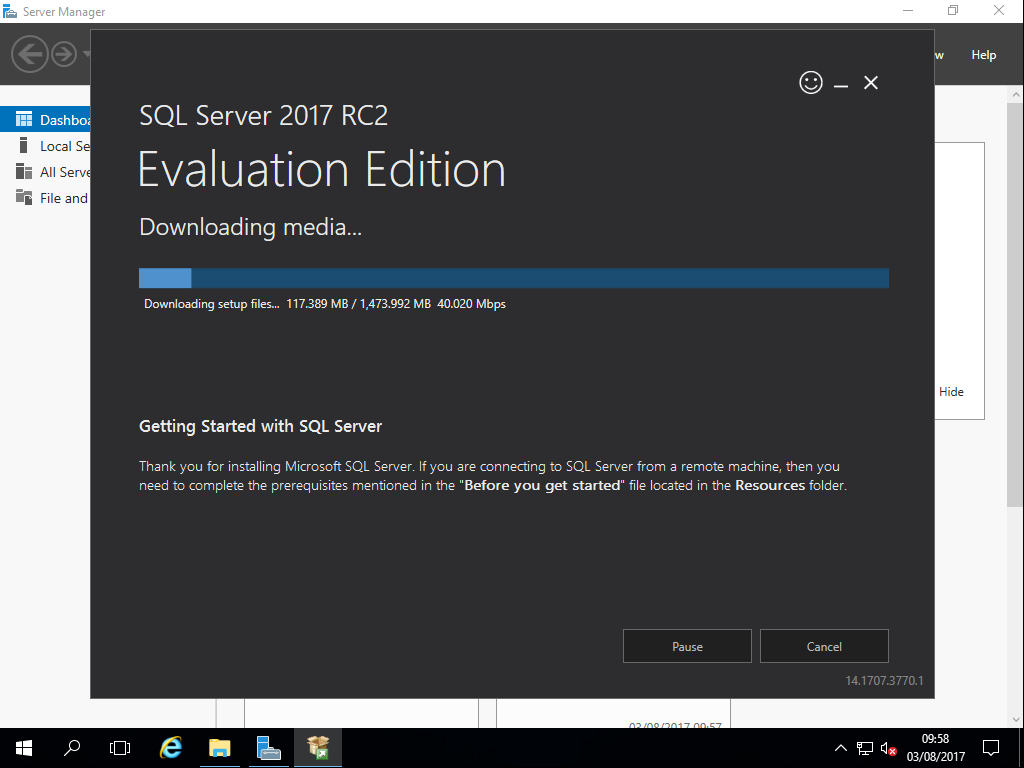
Task: Open the Help menu in Server Manager
Action: coord(983,55)
